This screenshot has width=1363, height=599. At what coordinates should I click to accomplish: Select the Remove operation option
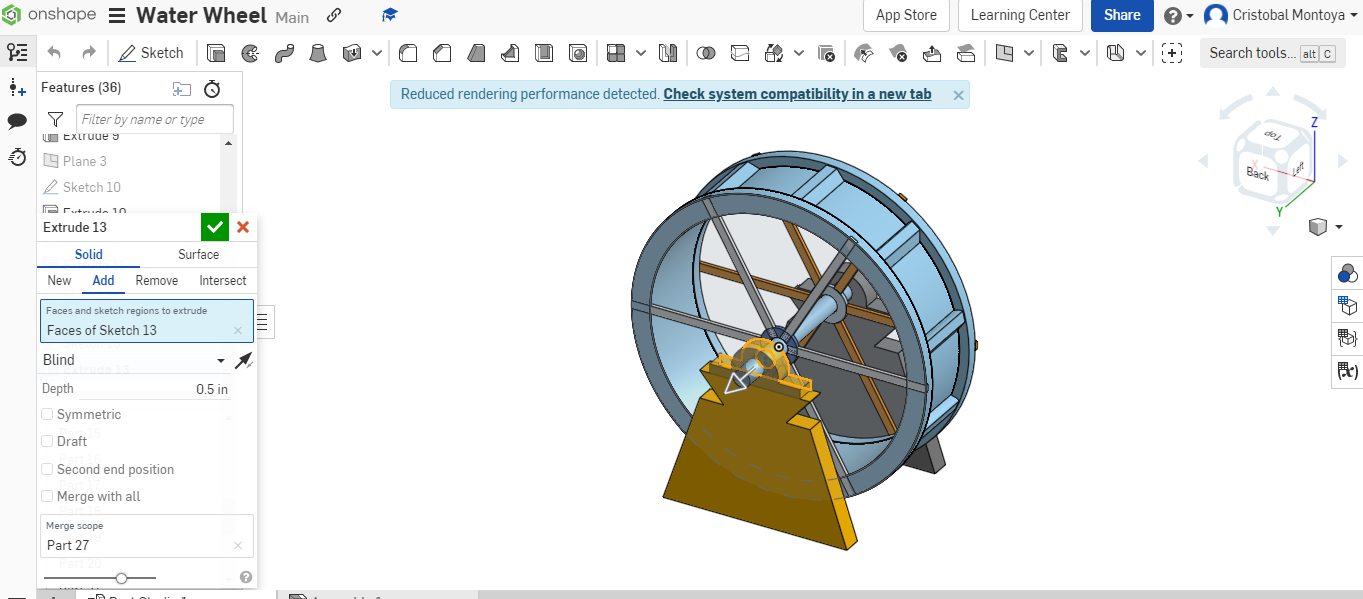[x=157, y=281]
